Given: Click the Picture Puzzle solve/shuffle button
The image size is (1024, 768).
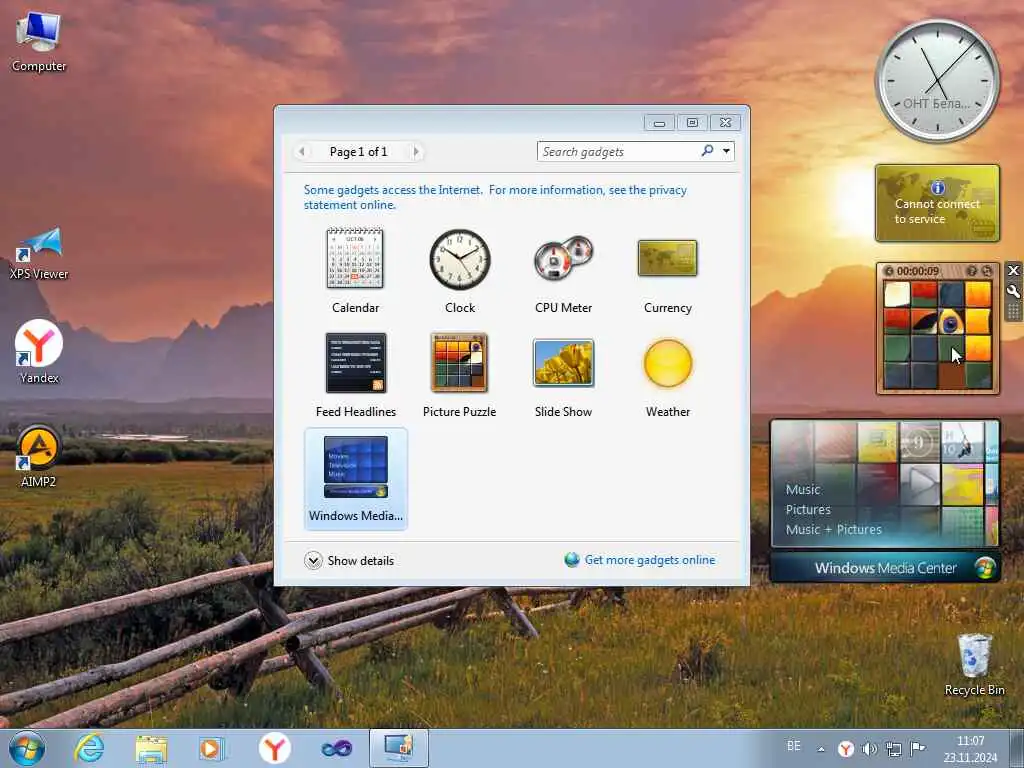Looking at the screenshot, I should (x=987, y=271).
